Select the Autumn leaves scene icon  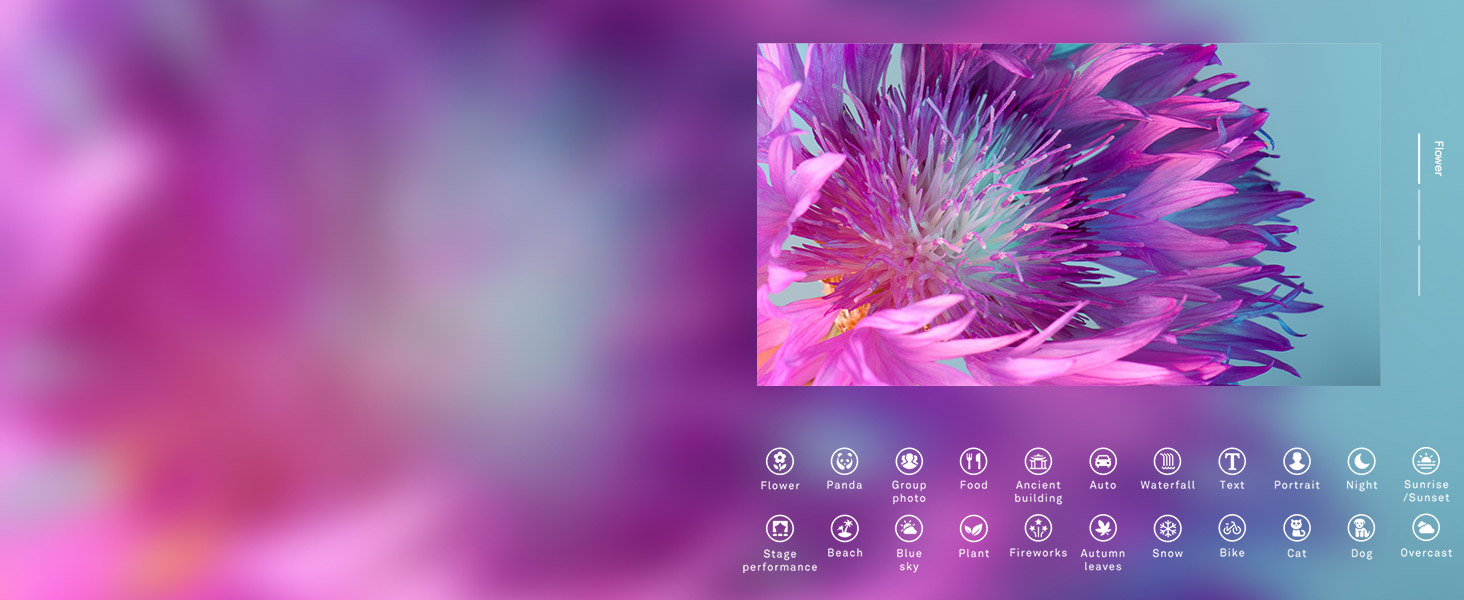pos(1103,529)
